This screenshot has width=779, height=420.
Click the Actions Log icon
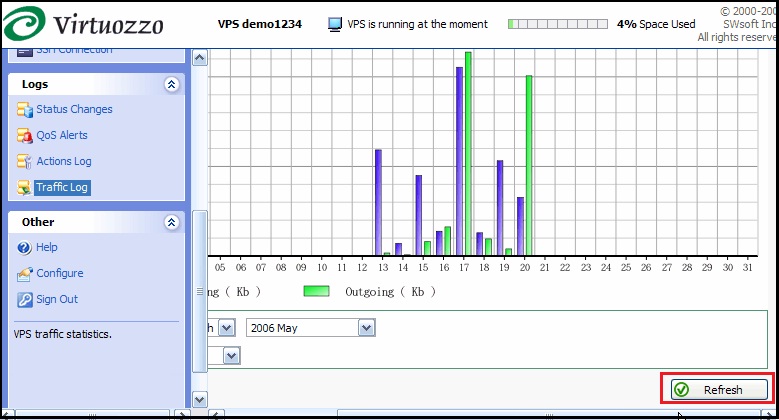click(24, 161)
